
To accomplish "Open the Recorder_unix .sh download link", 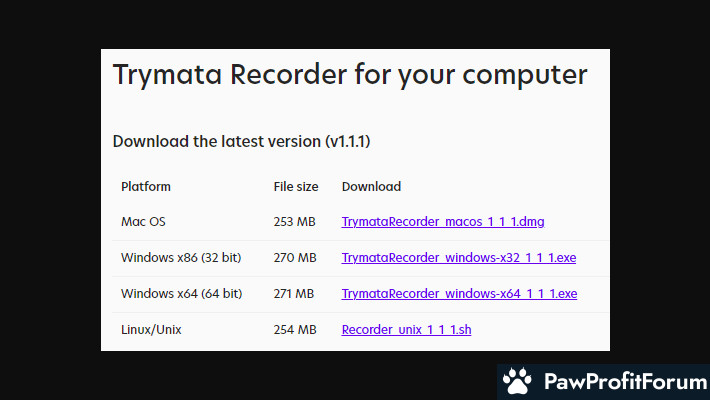I will (406, 329).
